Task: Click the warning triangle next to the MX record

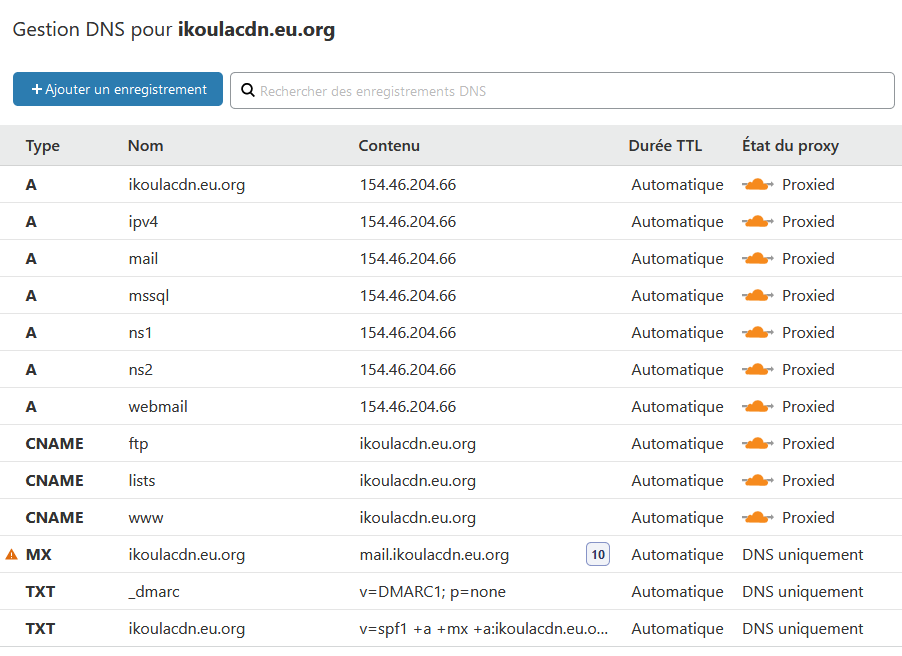Action: coord(12,555)
